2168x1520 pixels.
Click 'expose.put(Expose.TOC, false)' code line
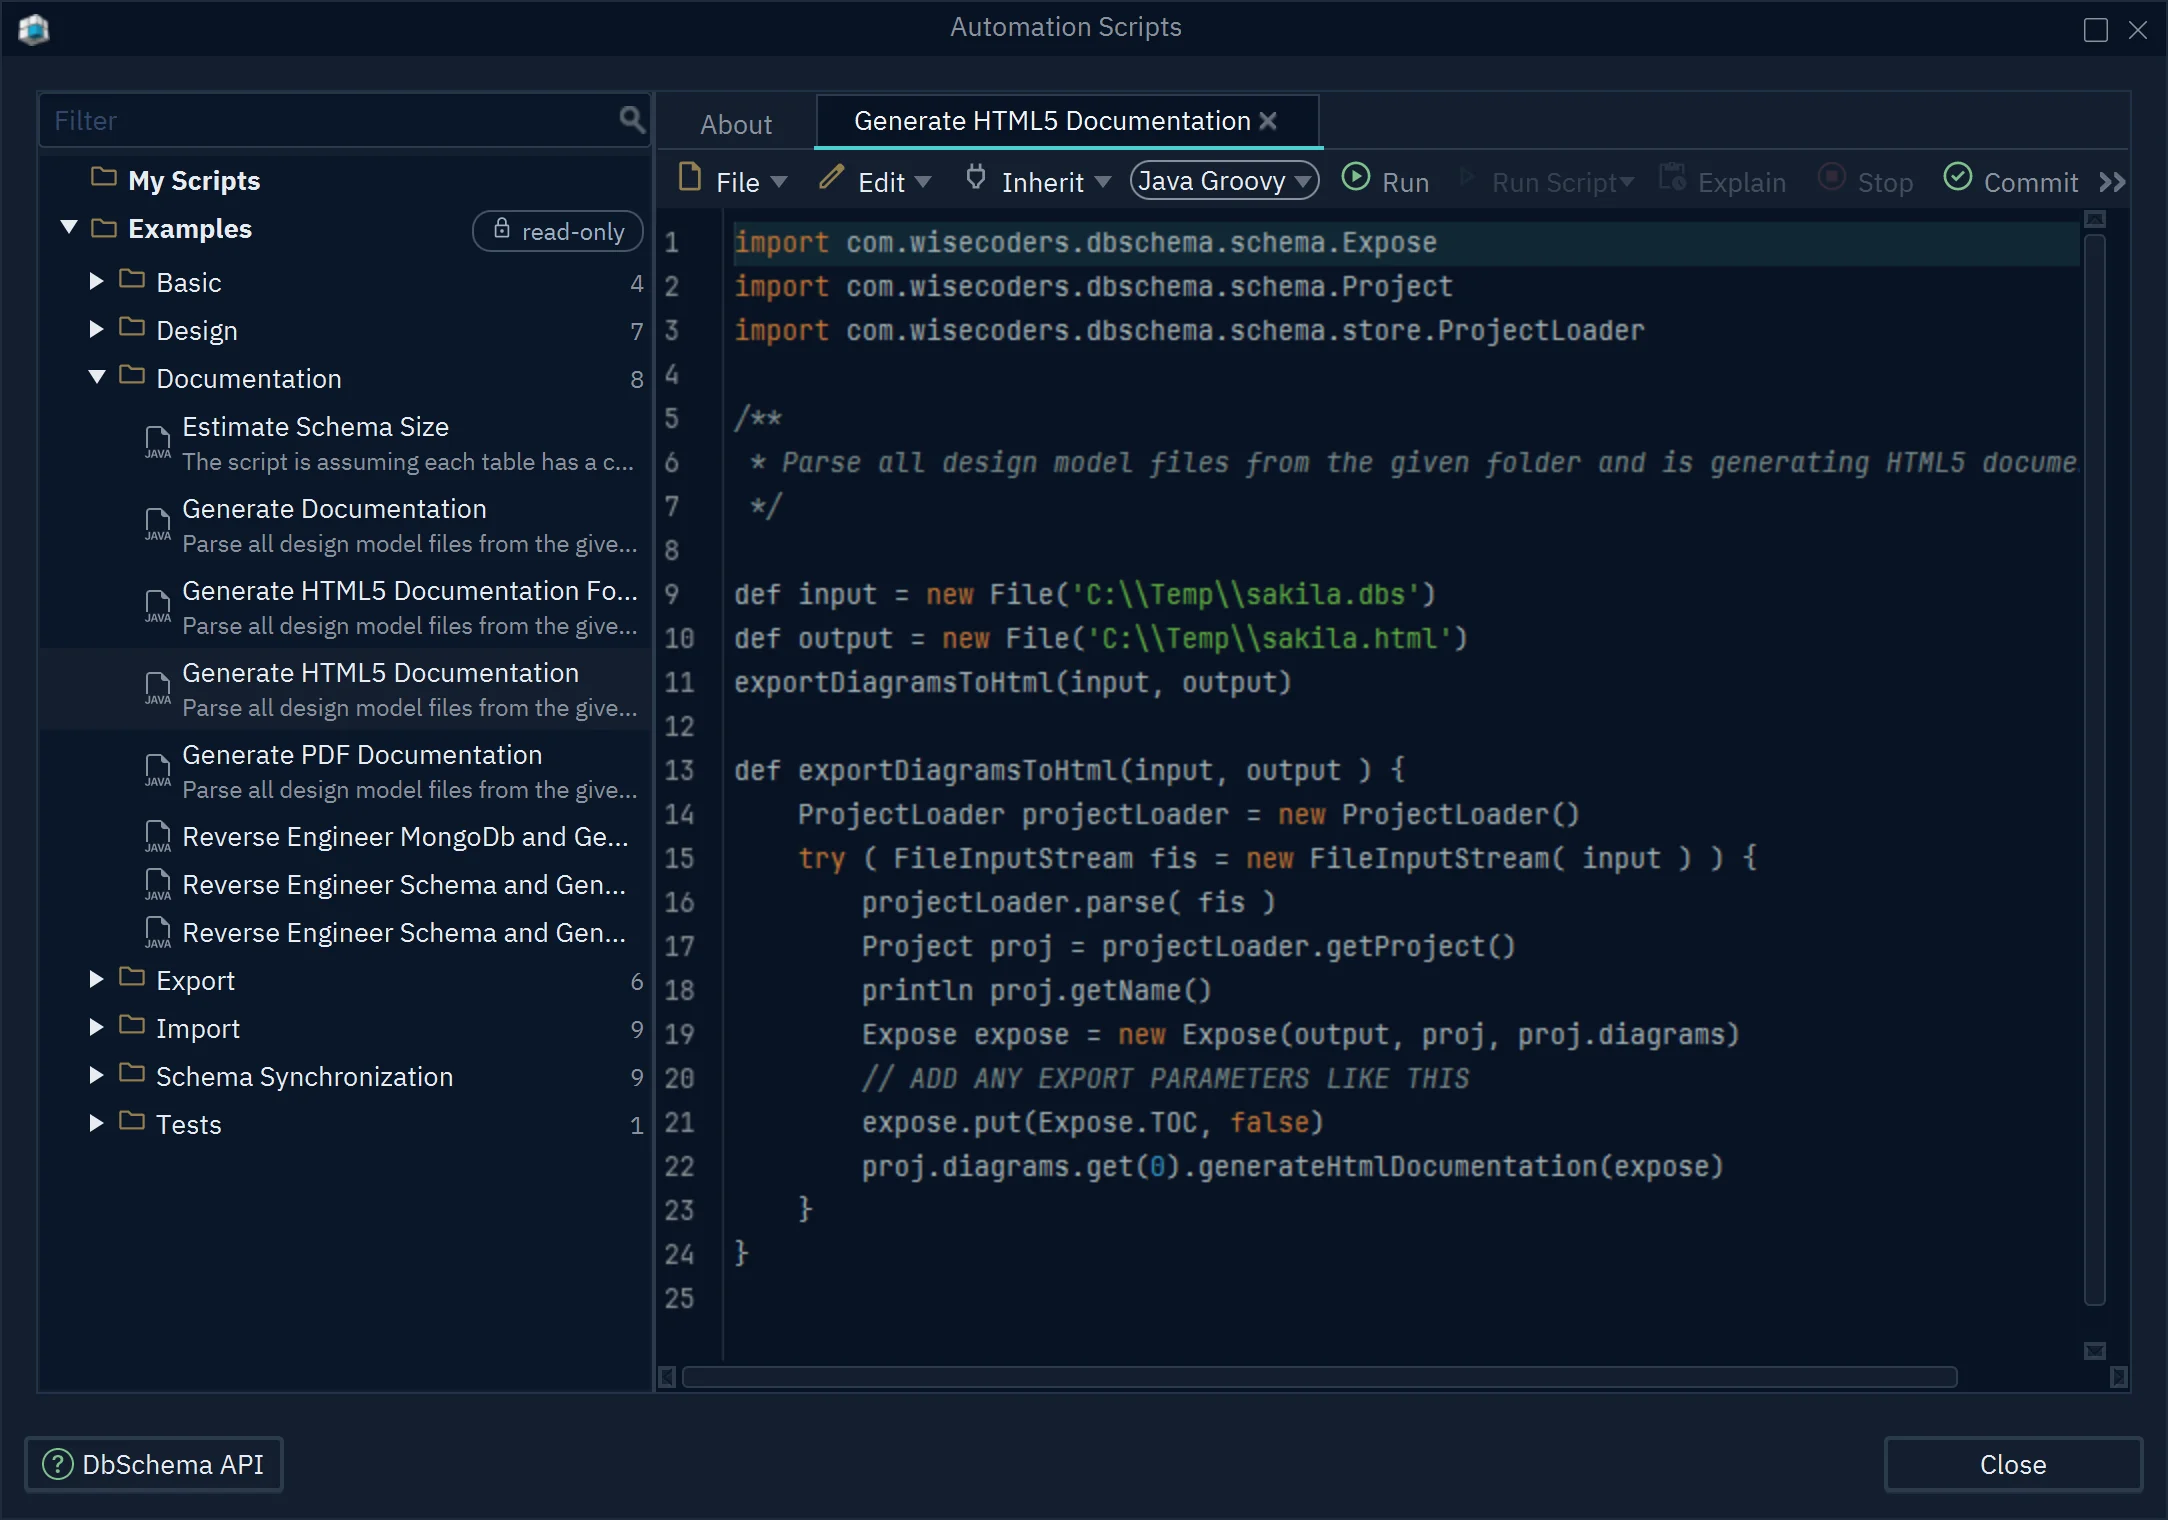pyautogui.click(x=1092, y=1122)
